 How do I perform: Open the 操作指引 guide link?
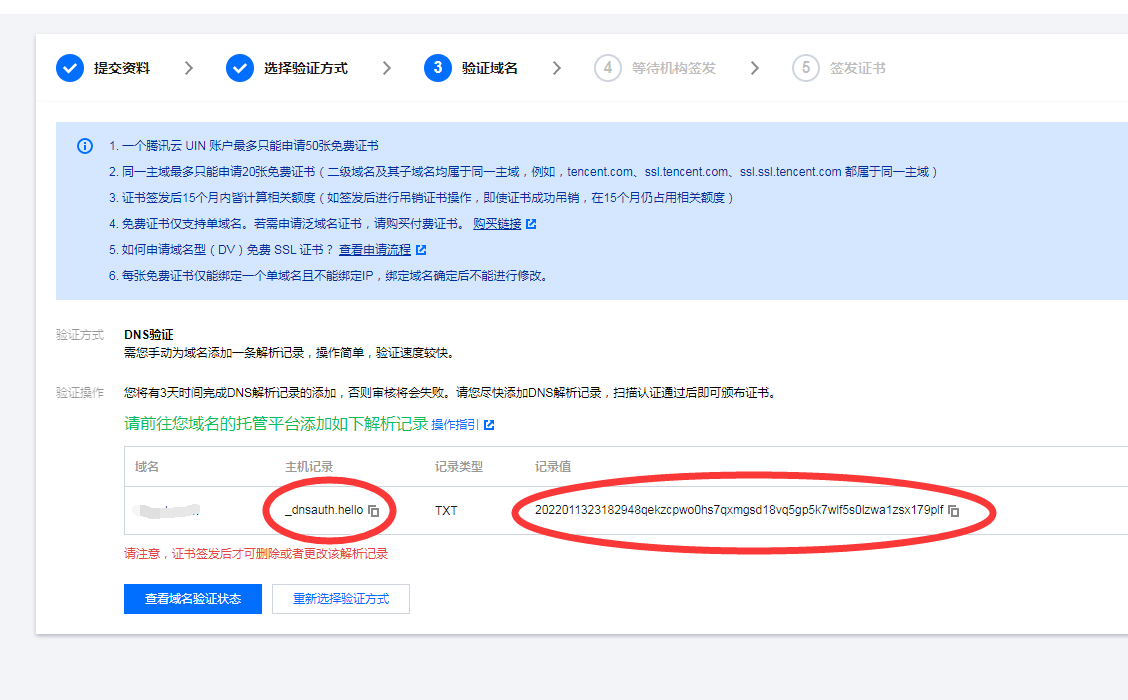[455, 425]
